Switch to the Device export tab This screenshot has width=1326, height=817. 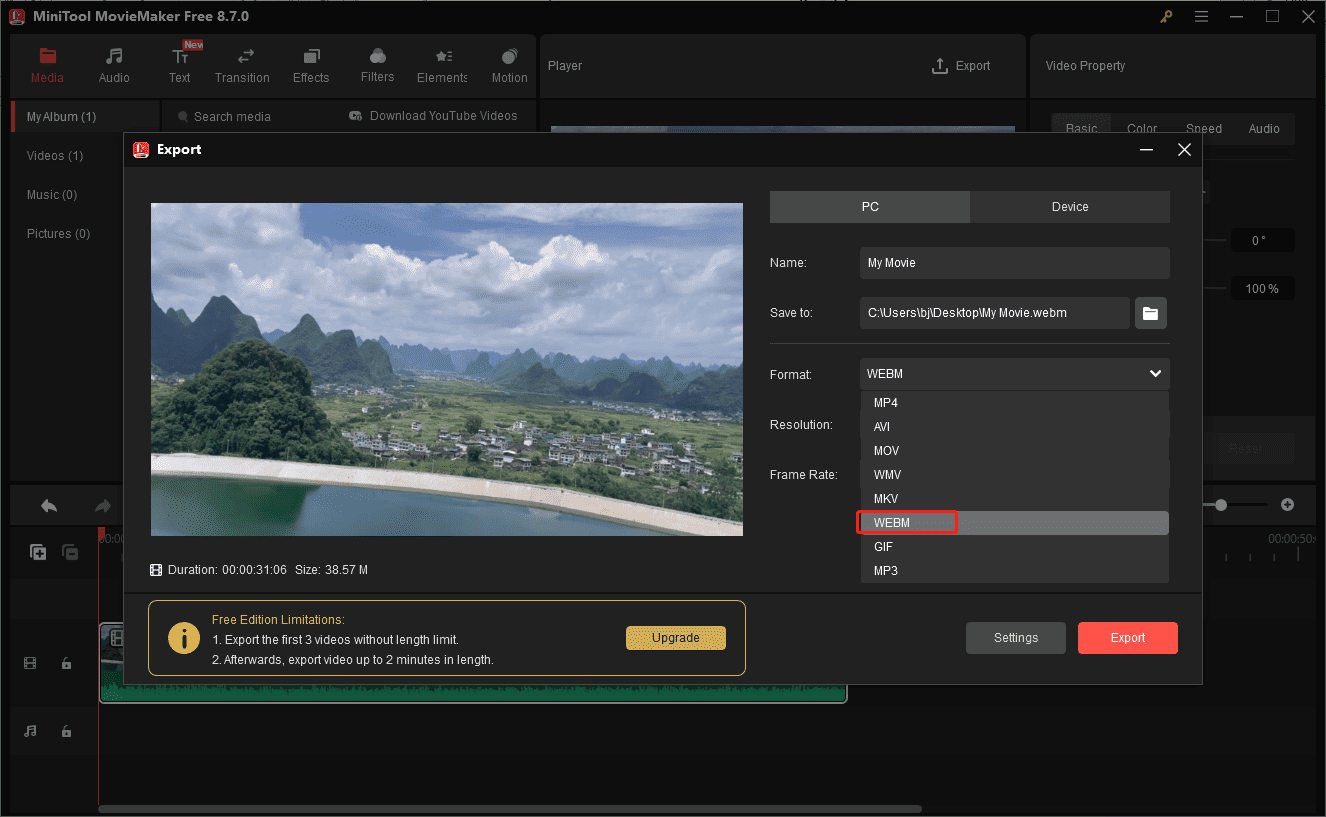pos(1070,207)
